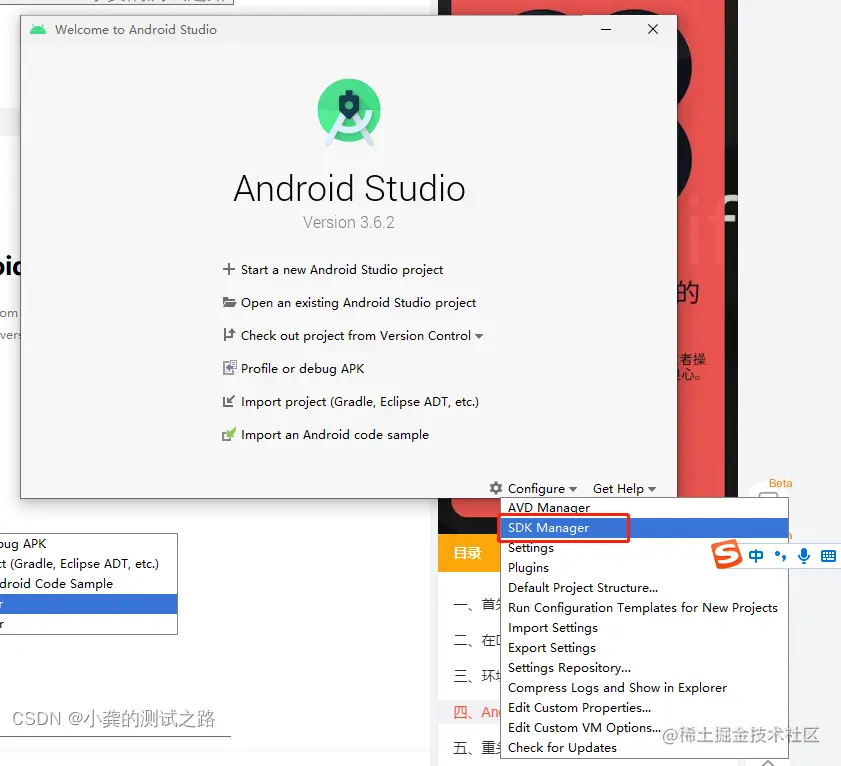The width and height of the screenshot is (841, 766).
Task: Click the plus icon beside Start a new project
Action: tap(229, 269)
